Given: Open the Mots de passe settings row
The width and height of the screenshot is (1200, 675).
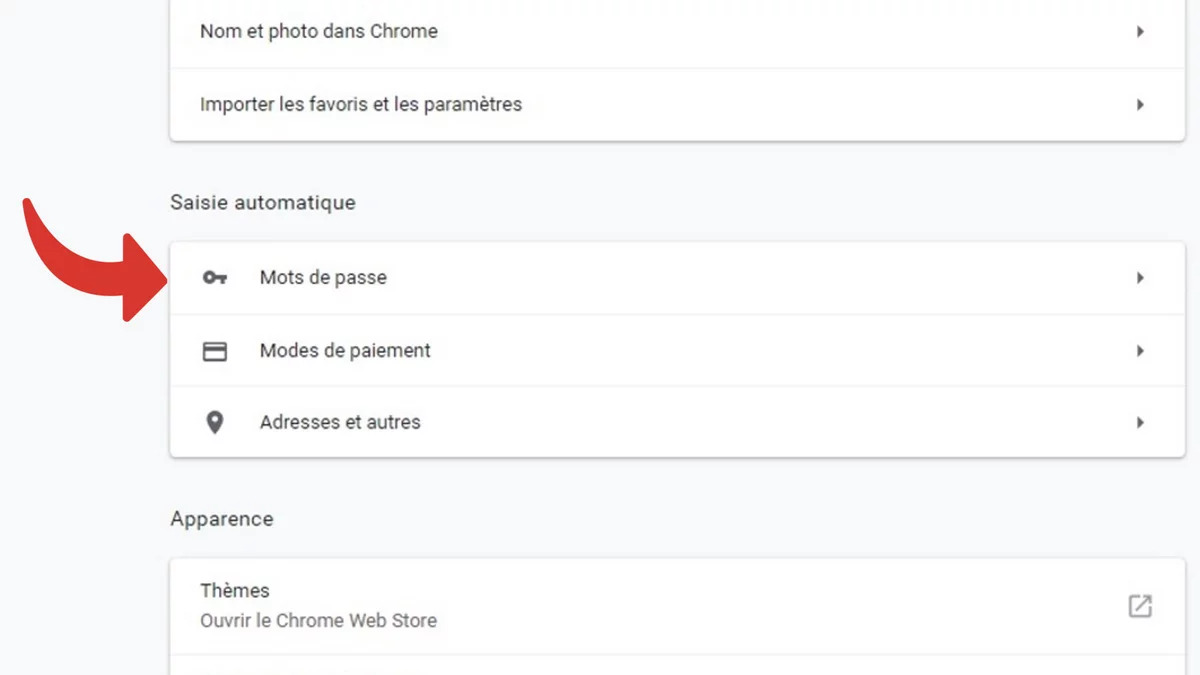Looking at the screenshot, I should pos(322,277).
